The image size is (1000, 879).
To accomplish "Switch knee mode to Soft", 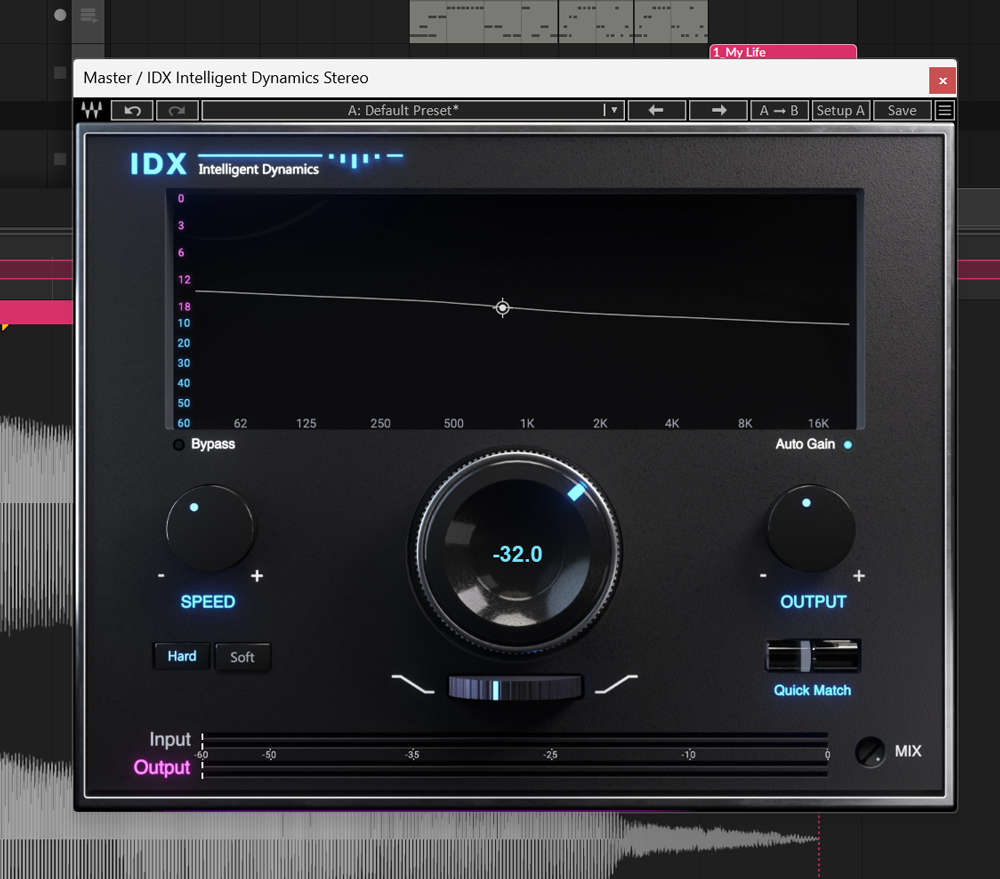I will pos(242,657).
